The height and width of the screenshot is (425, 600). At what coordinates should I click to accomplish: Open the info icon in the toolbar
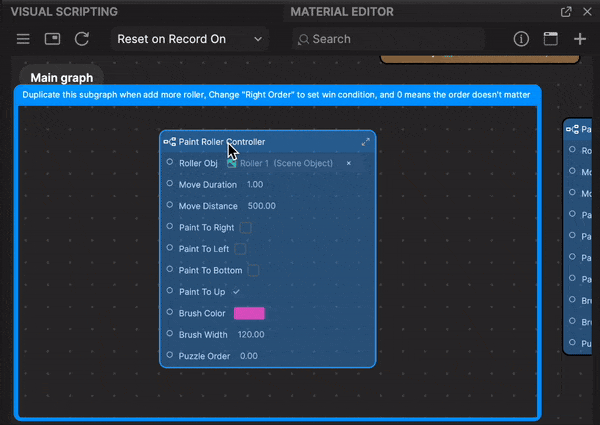521,39
